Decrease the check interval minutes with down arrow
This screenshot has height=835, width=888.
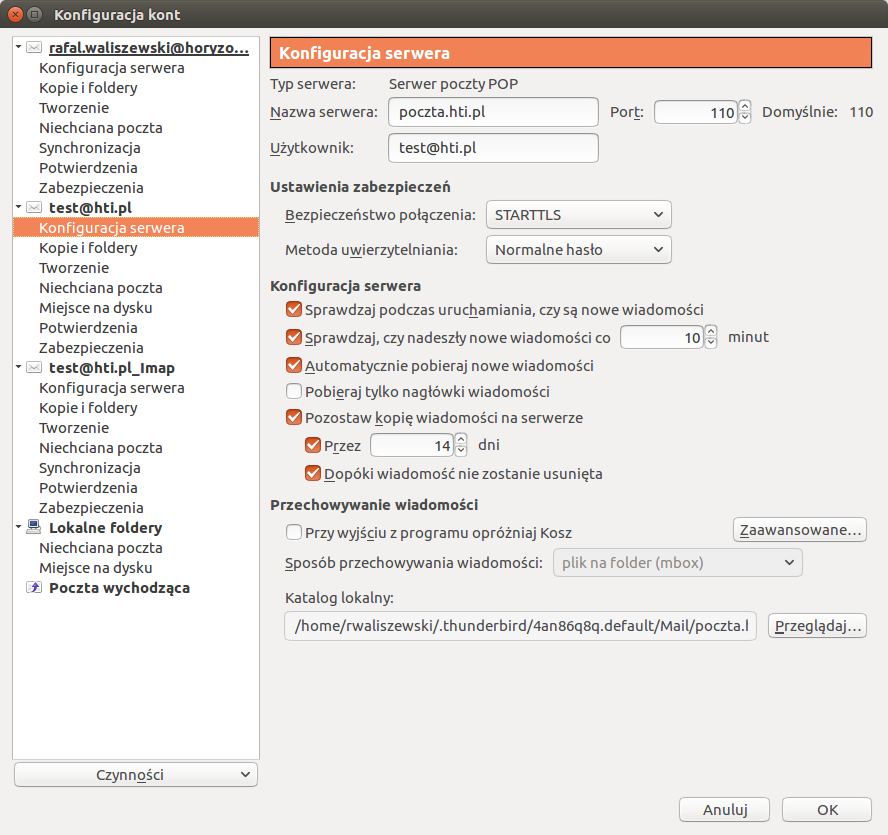pyautogui.click(x=711, y=343)
